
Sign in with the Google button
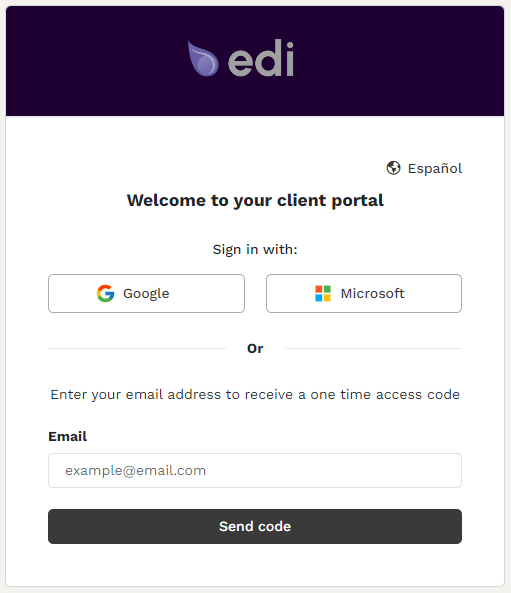(x=146, y=293)
